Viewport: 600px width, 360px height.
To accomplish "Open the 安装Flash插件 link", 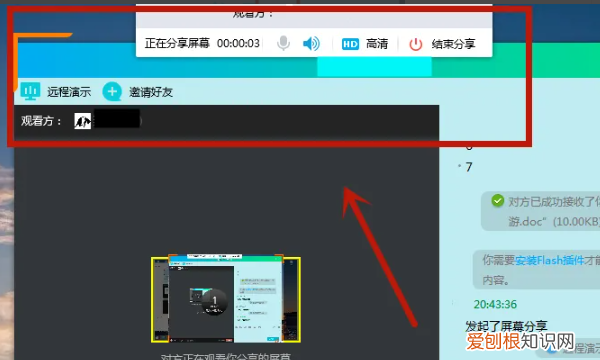I will pyautogui.click(x=549, y=261).
